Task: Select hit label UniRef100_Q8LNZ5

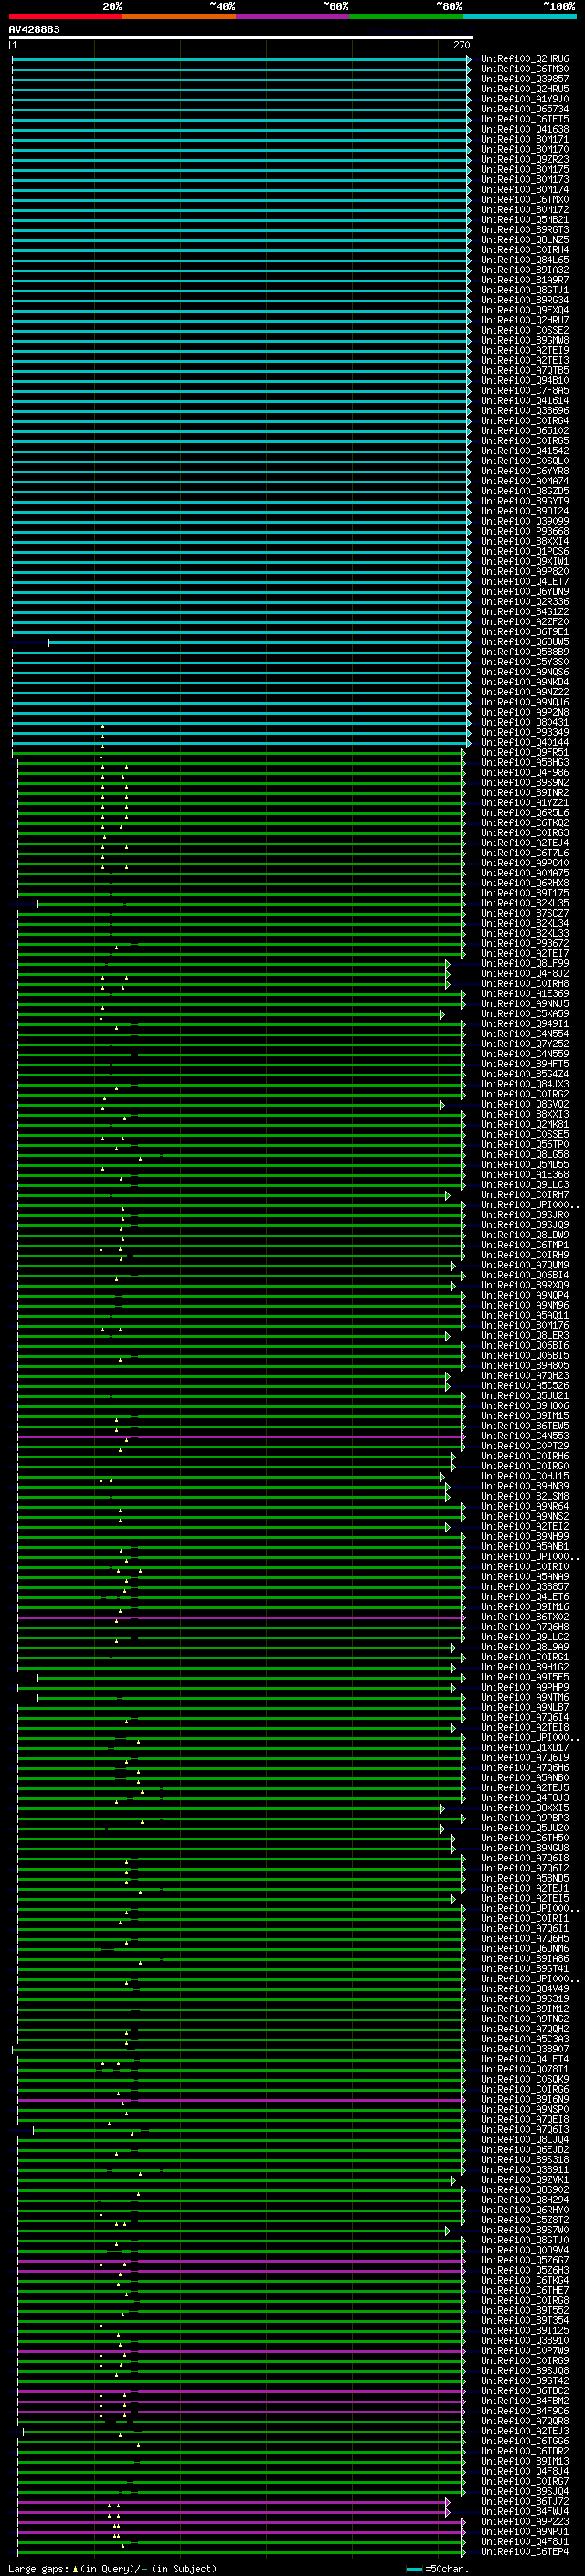Action: click(525, 240)
